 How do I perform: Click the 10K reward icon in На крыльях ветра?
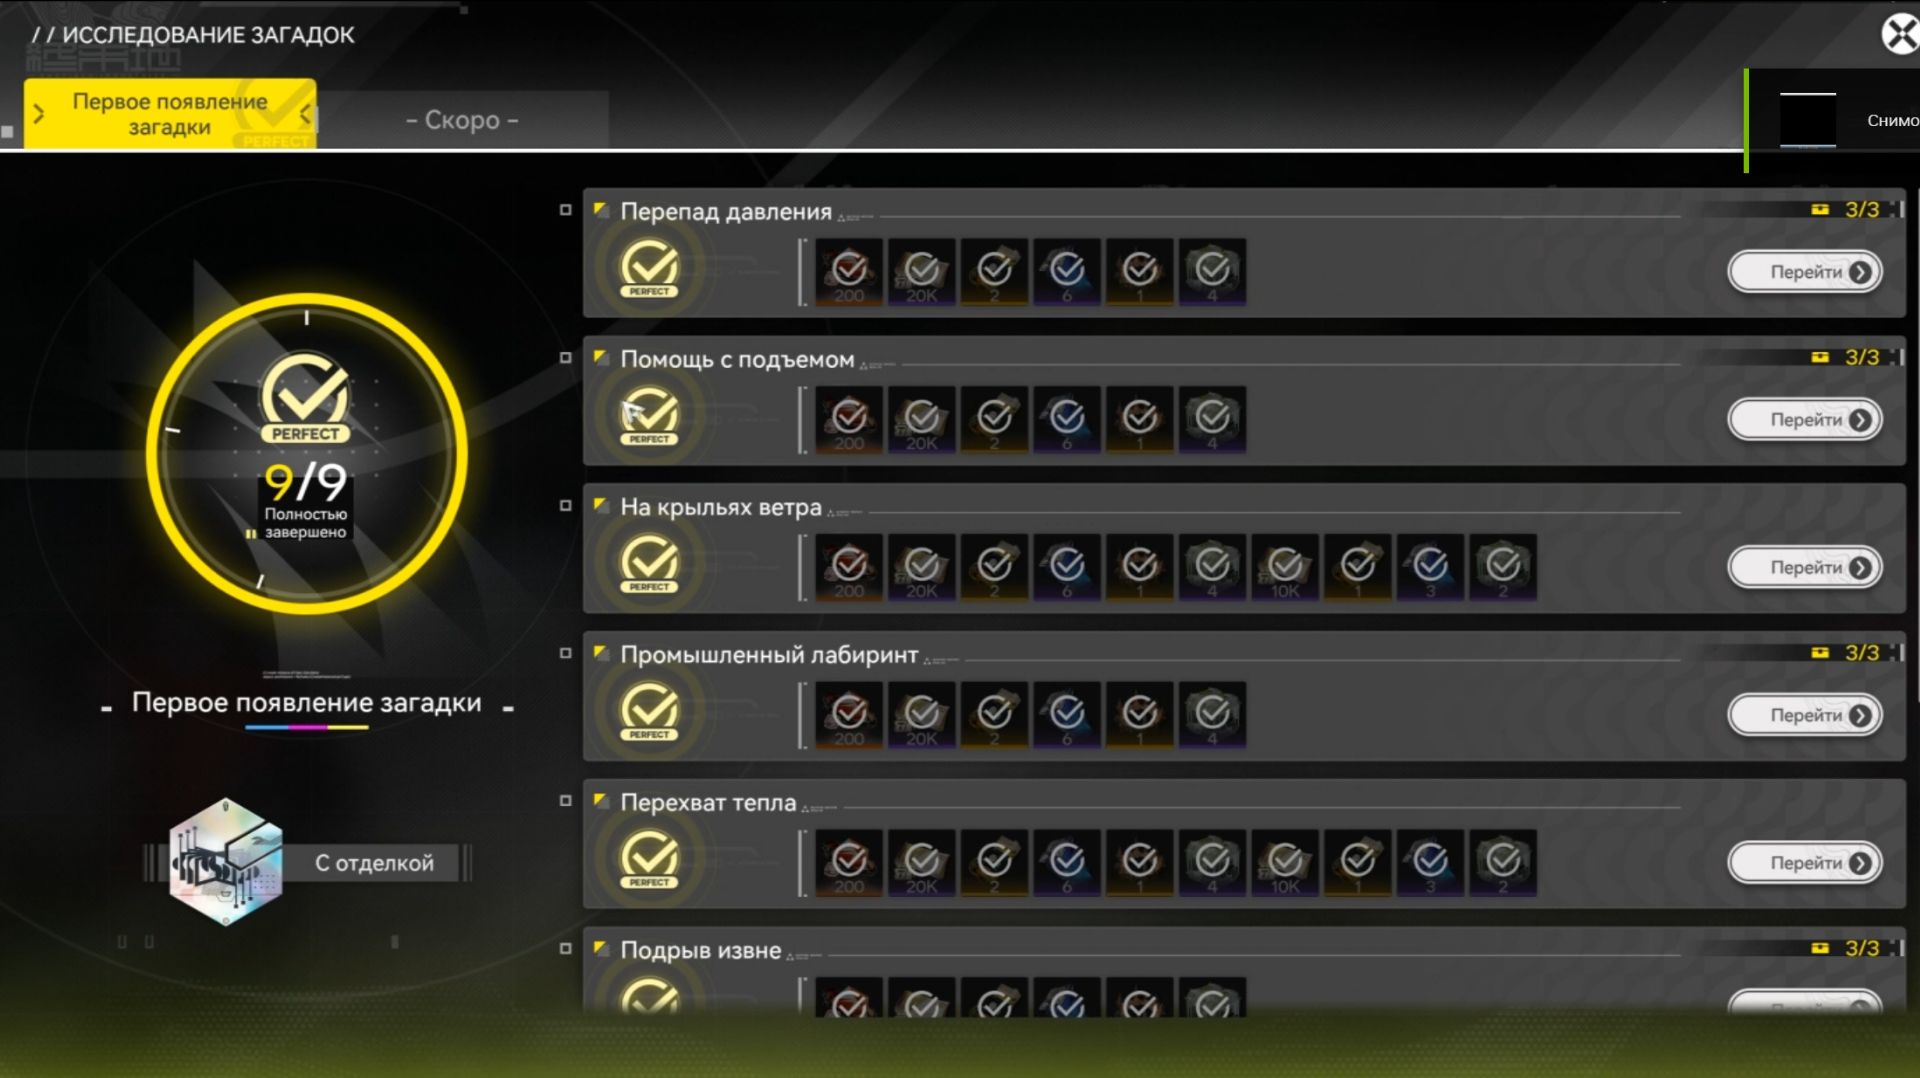click(x=1285, y=567)
